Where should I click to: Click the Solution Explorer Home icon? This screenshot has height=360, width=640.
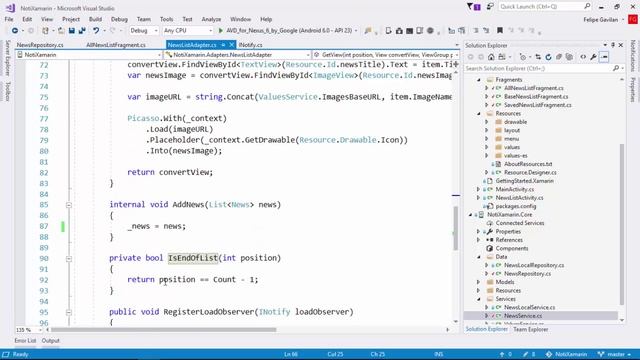pos(491,57)
